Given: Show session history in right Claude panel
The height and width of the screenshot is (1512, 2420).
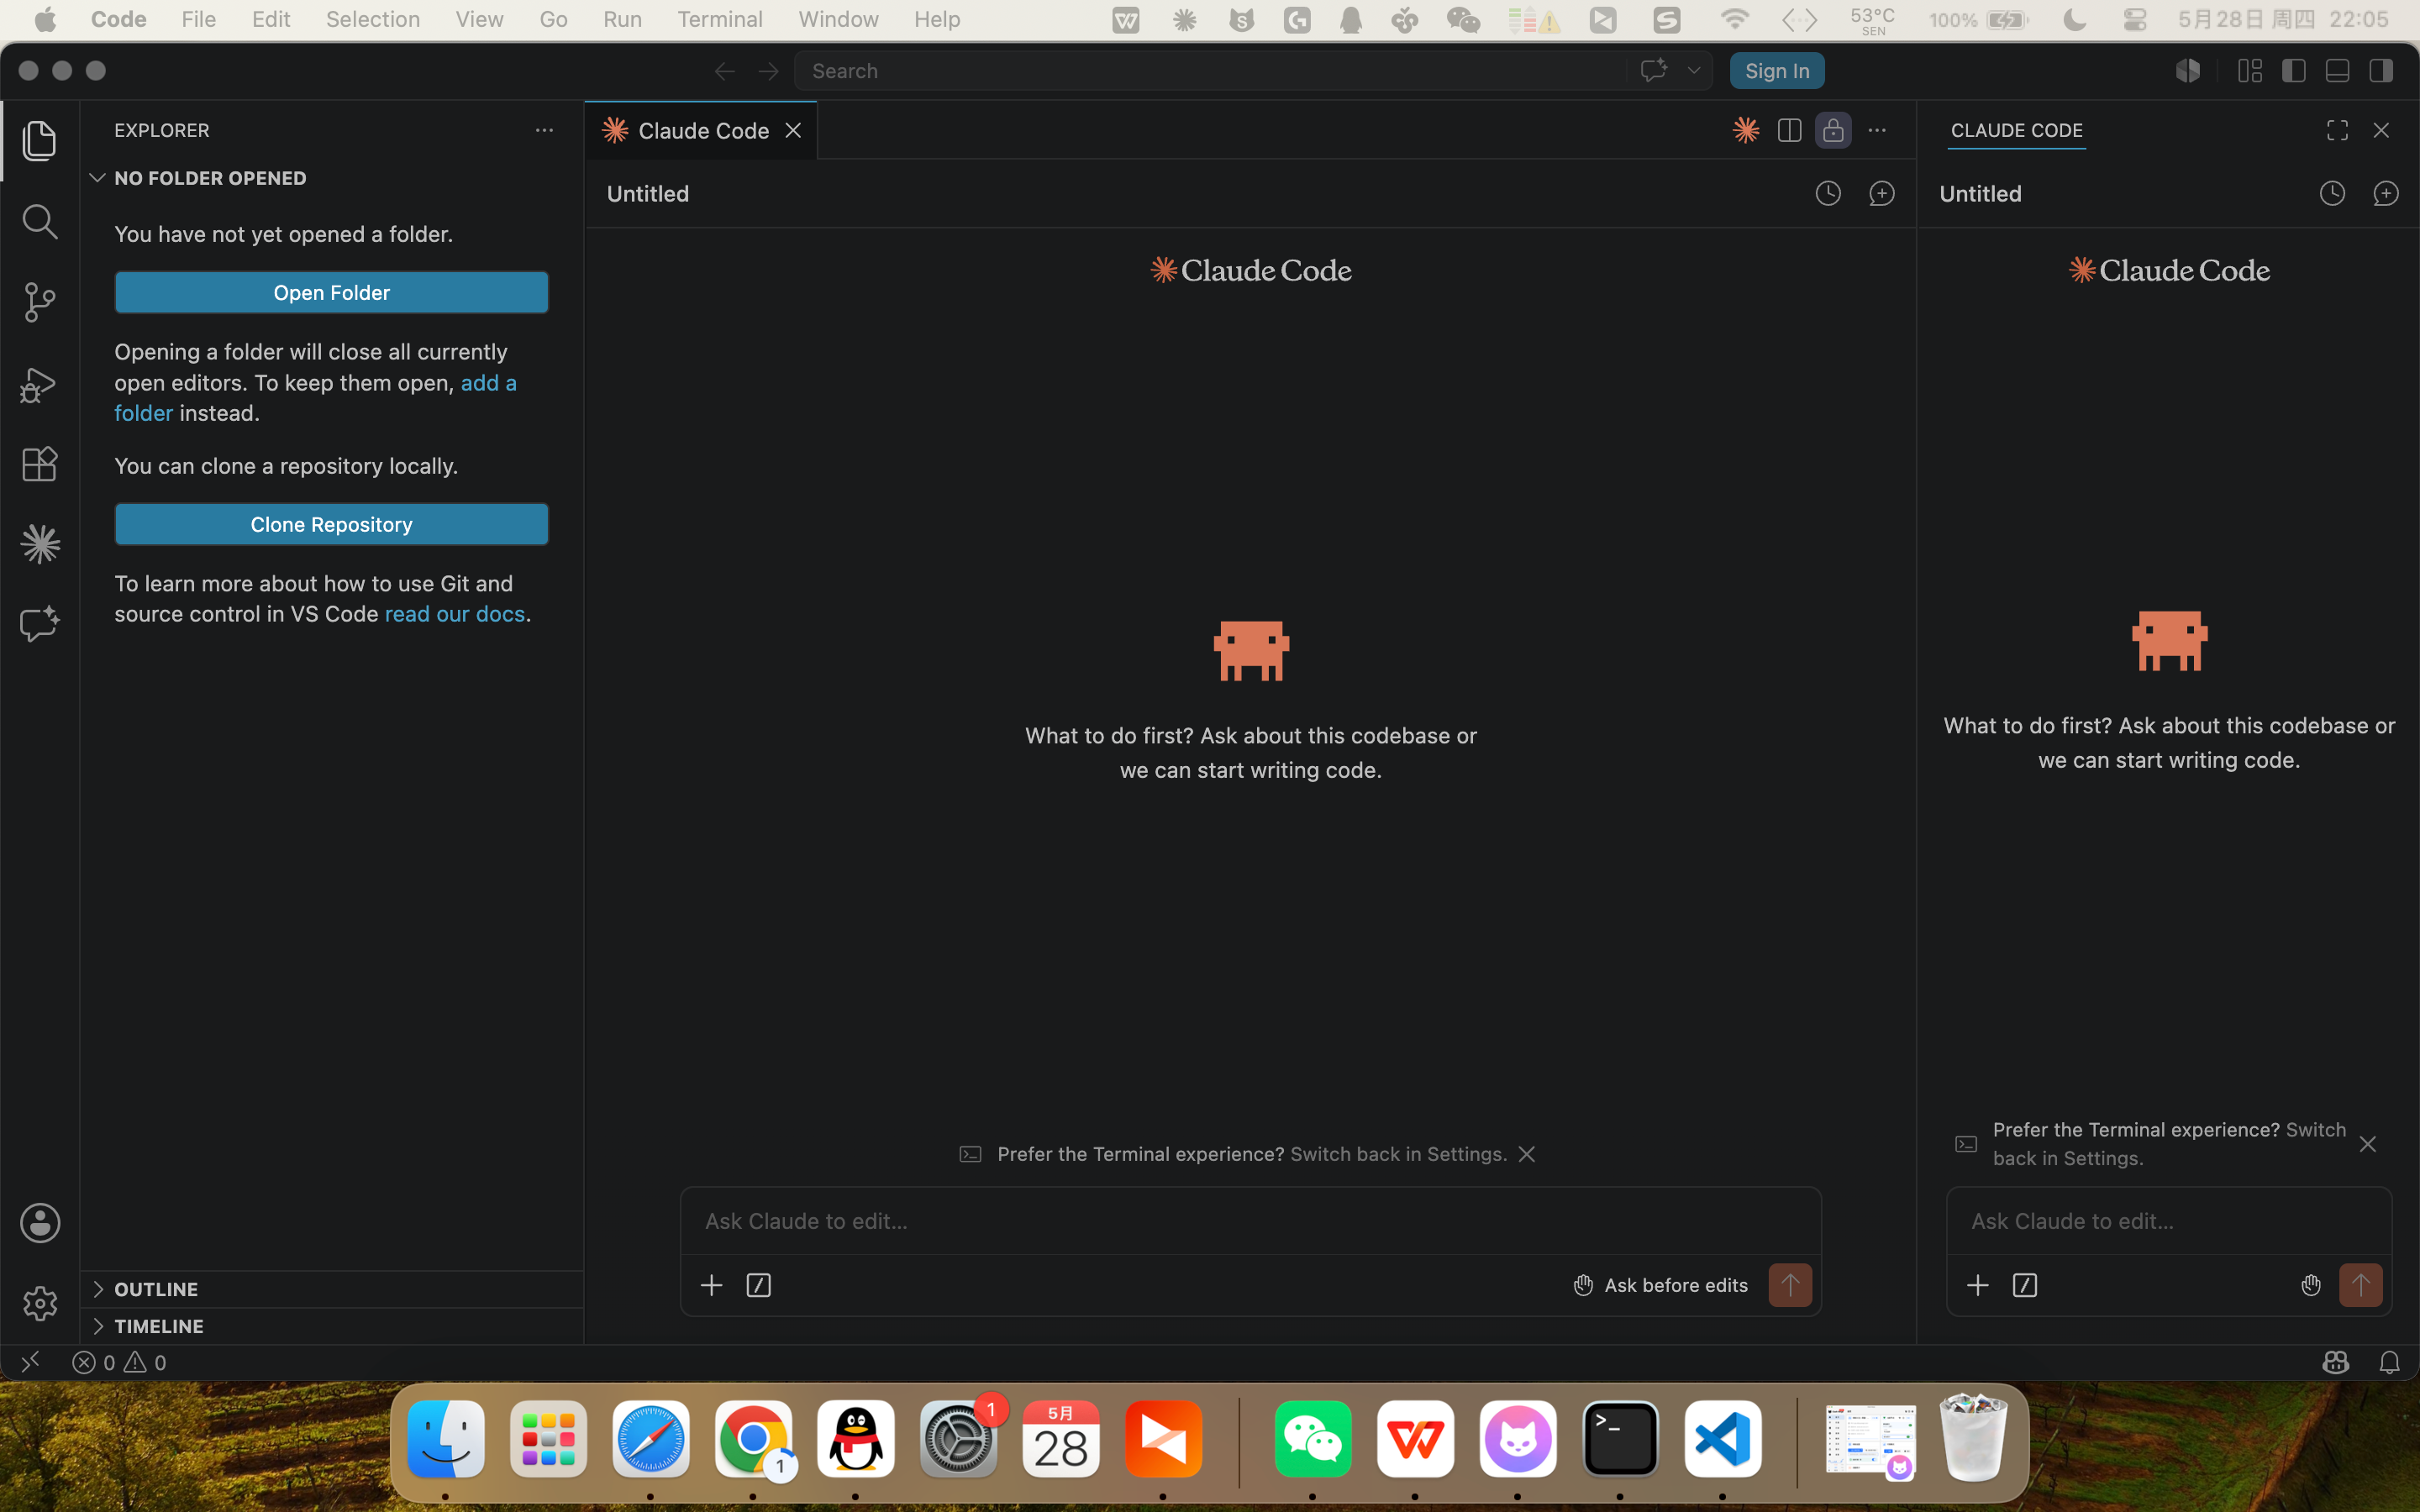Looking at the screenshot, I should (x=2332, y=193).
